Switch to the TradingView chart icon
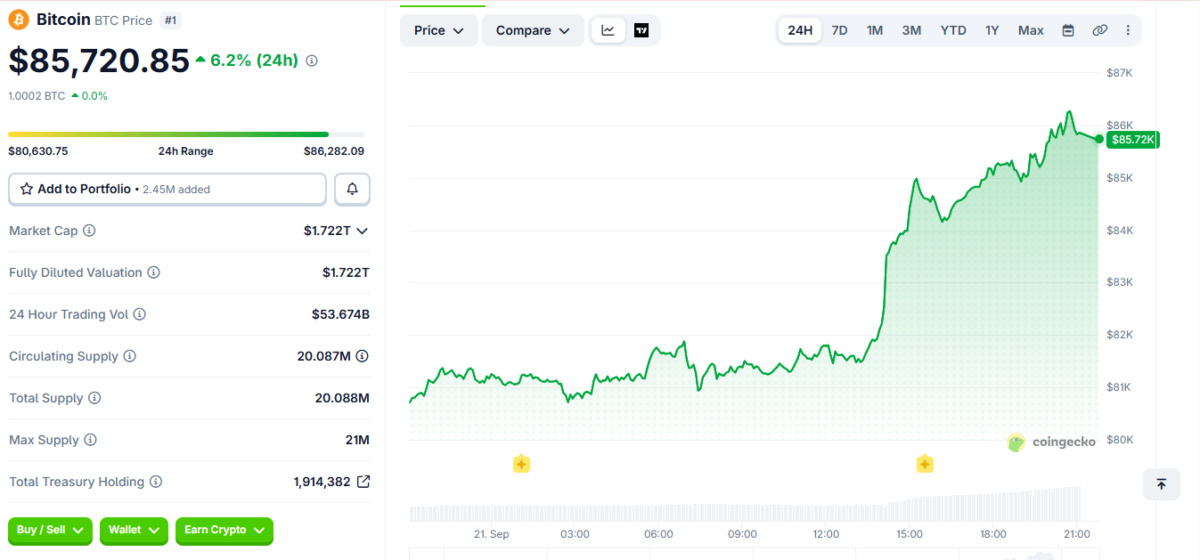1200x560 pixels. [x=641, y=30]
